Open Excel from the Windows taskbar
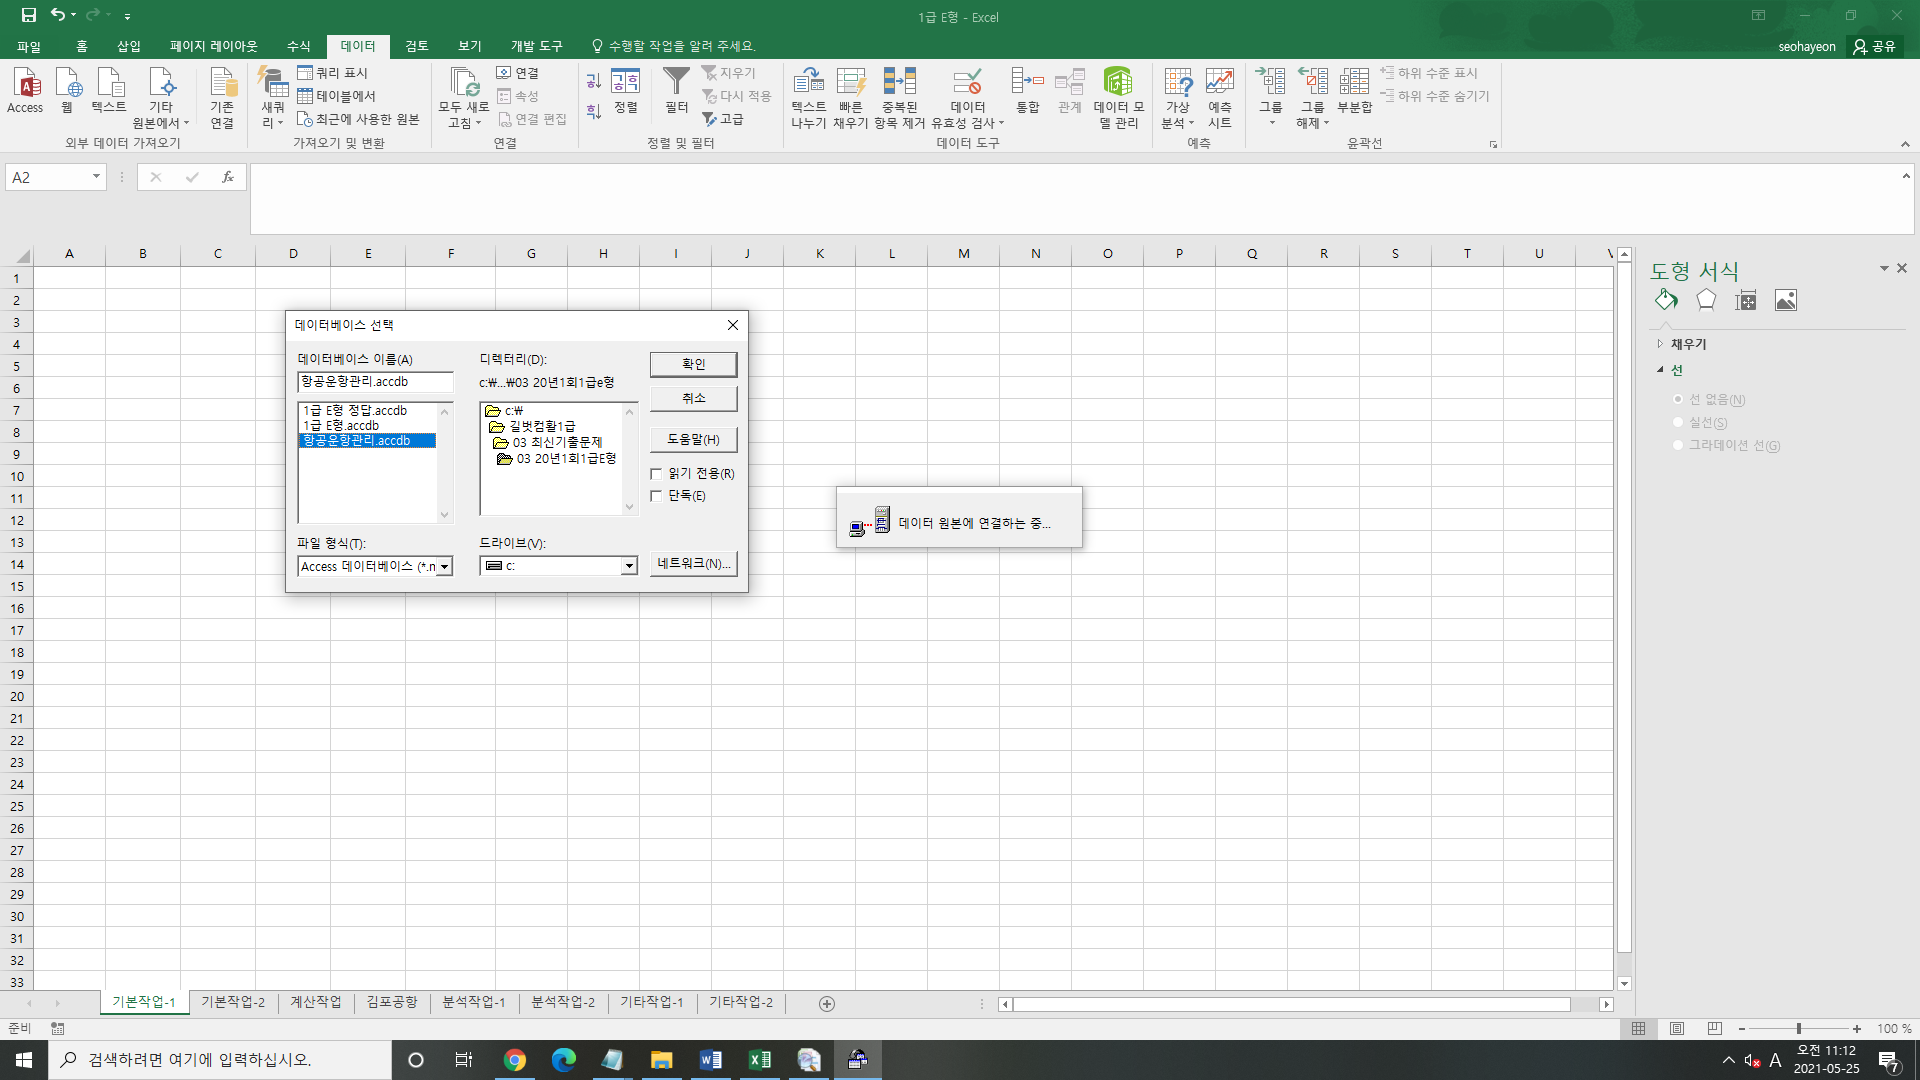 (x=760, y=1060)
